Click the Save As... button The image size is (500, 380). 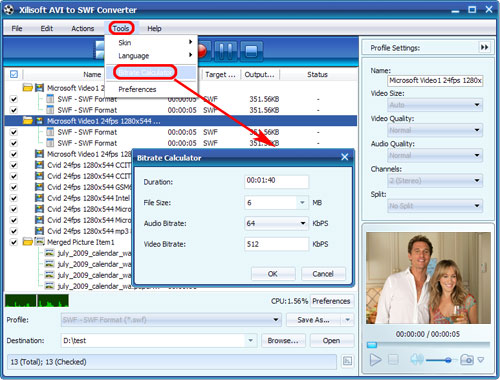point(313,320)
